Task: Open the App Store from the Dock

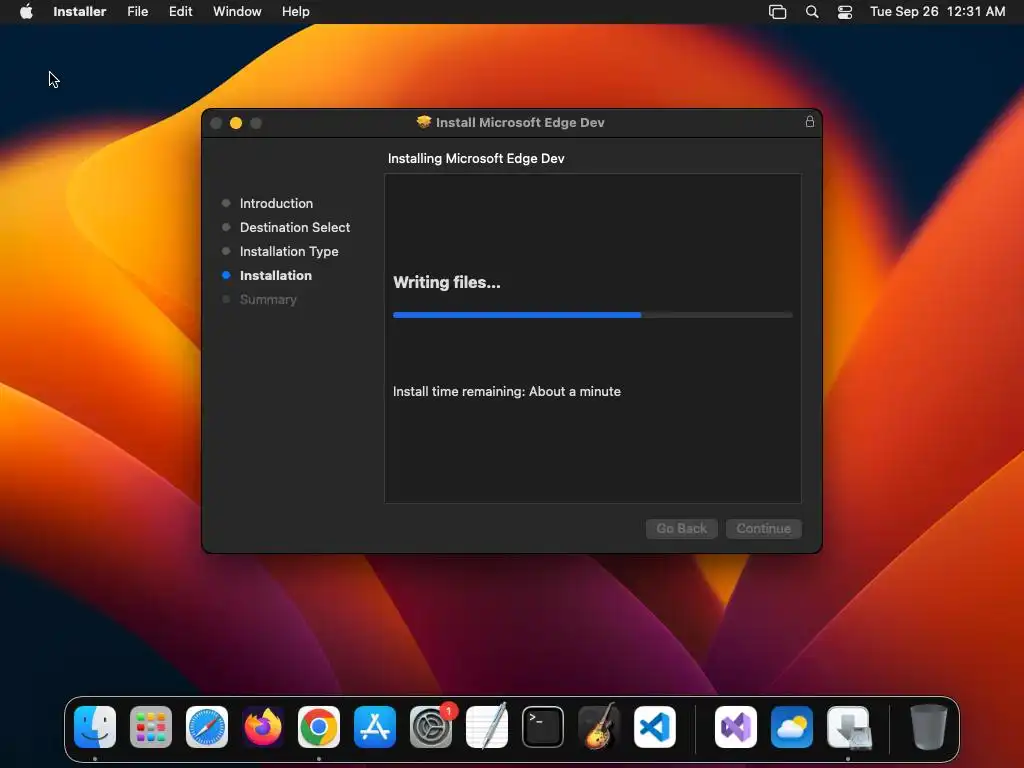Action: [x=375, y=727]
